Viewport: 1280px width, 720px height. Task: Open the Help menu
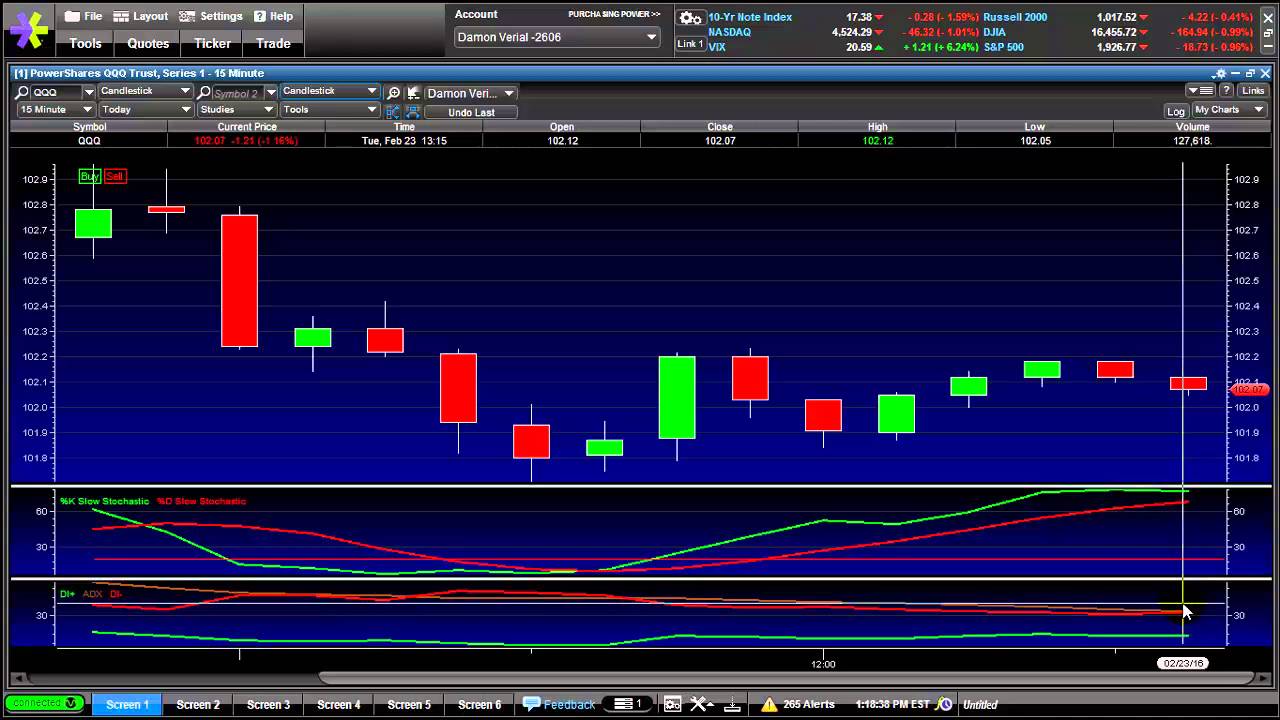click(x=273, y=16)
